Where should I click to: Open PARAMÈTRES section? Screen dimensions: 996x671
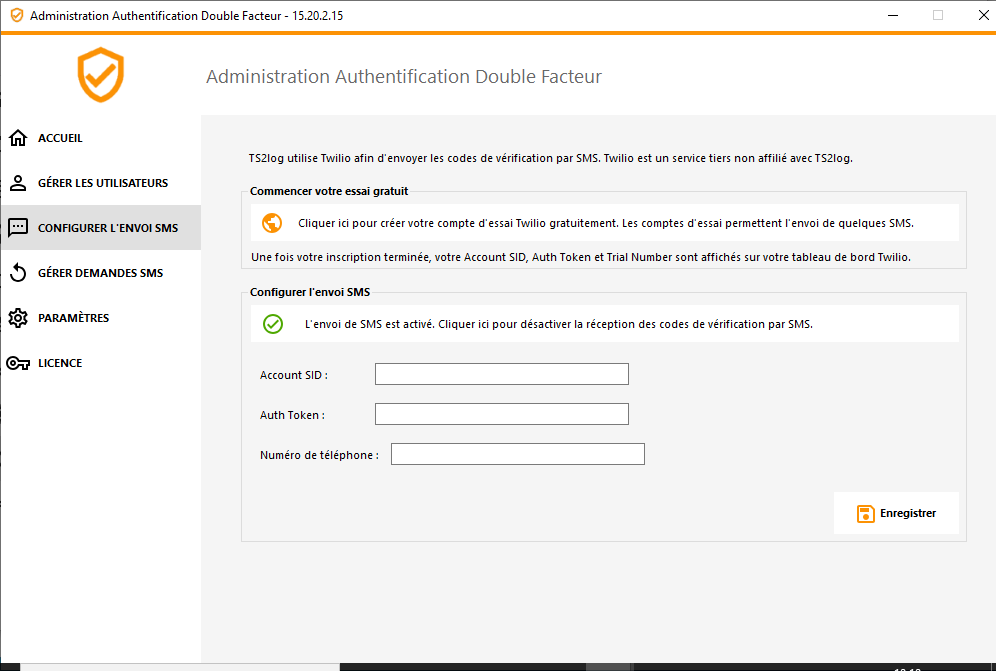click(x=100, y=318)
